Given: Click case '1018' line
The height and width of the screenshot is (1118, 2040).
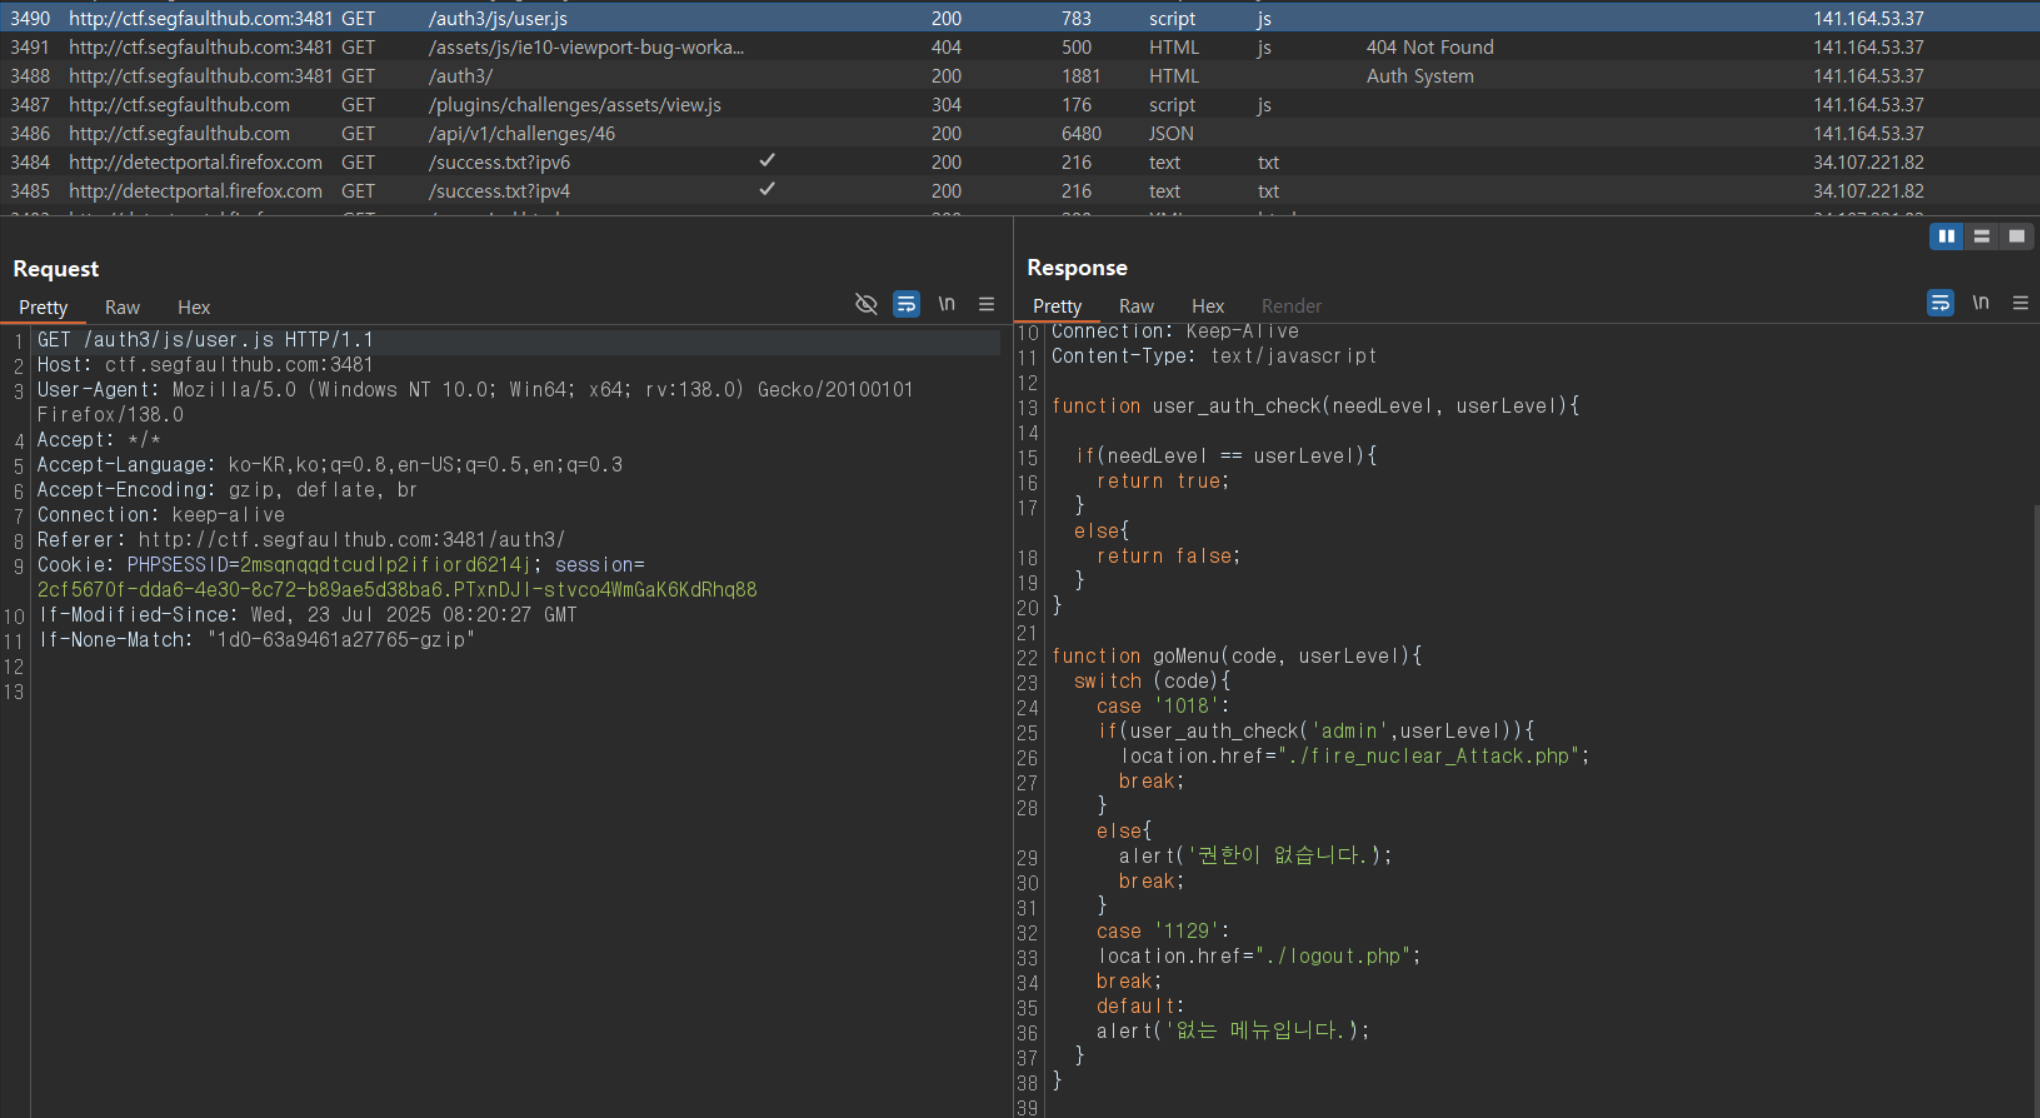Looking at the screenshot, I should click(x=1162, y=706).
